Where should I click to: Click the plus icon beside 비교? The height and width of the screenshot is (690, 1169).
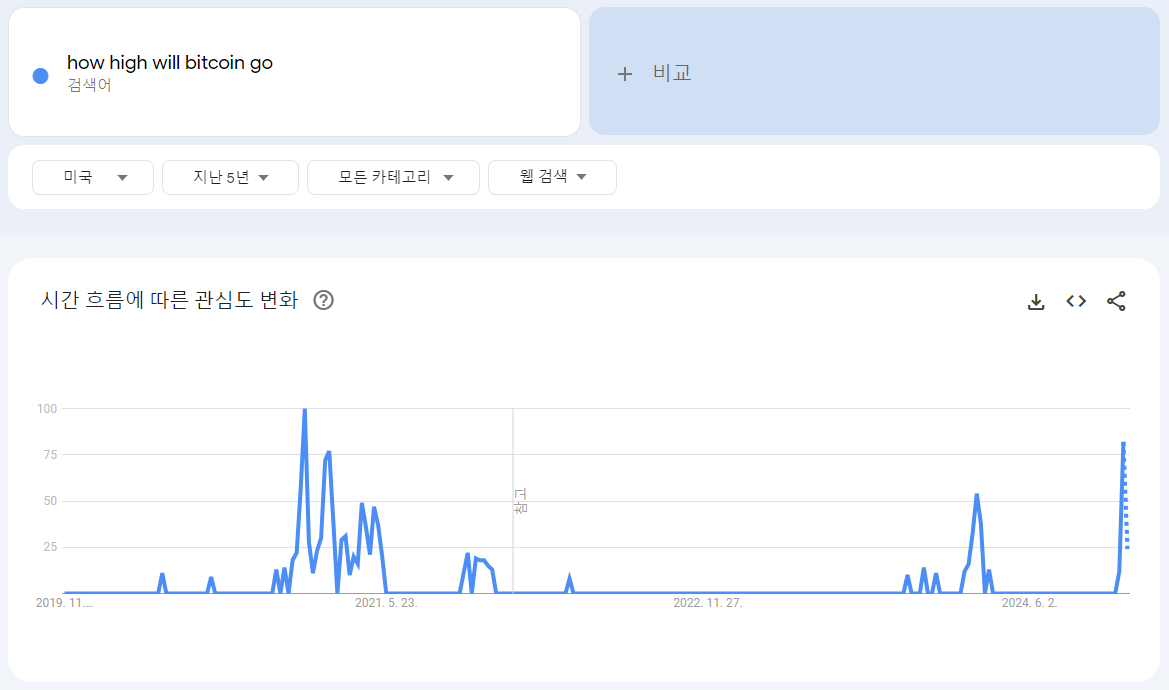625,74
